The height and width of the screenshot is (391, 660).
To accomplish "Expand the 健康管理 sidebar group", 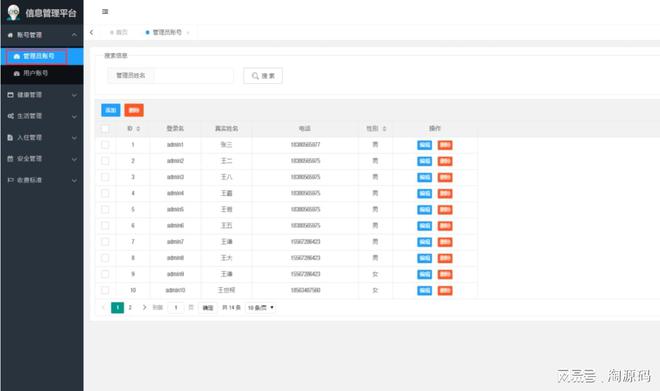I will [42, 95].
